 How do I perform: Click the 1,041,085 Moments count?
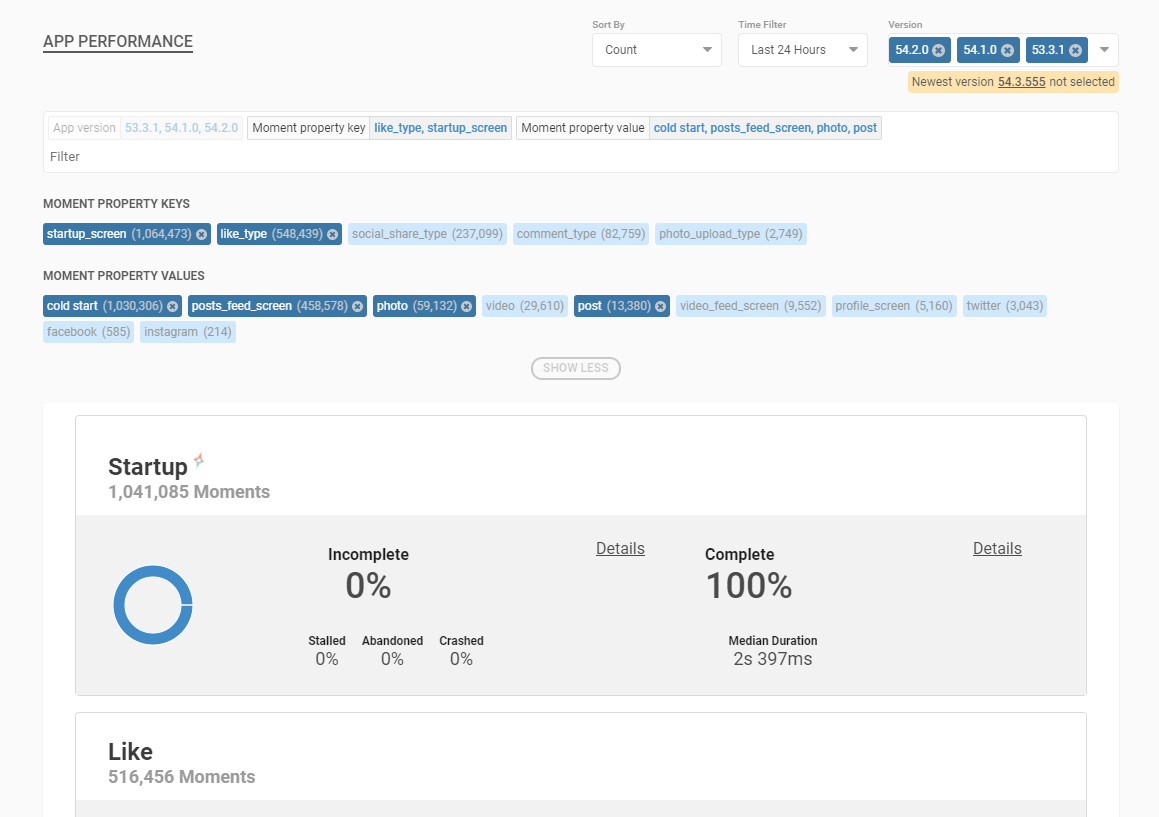[188, 492]
